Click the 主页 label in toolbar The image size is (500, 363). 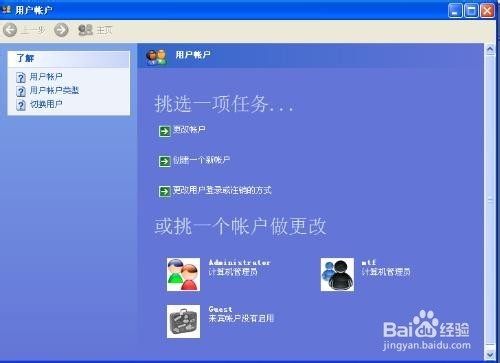point(104,30)
